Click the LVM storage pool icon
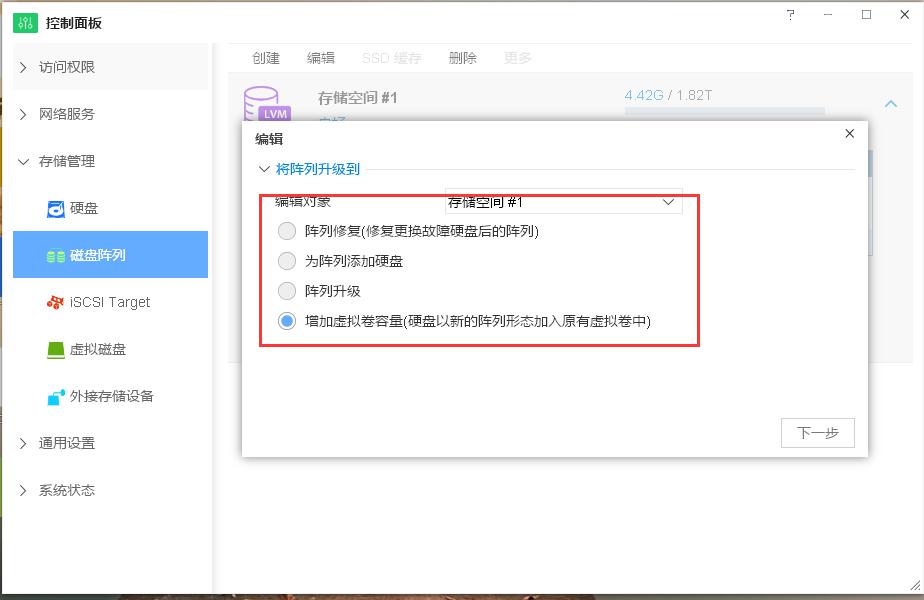Screen dimensions: 924x600 pyautogui.click(x=267, y=104)
